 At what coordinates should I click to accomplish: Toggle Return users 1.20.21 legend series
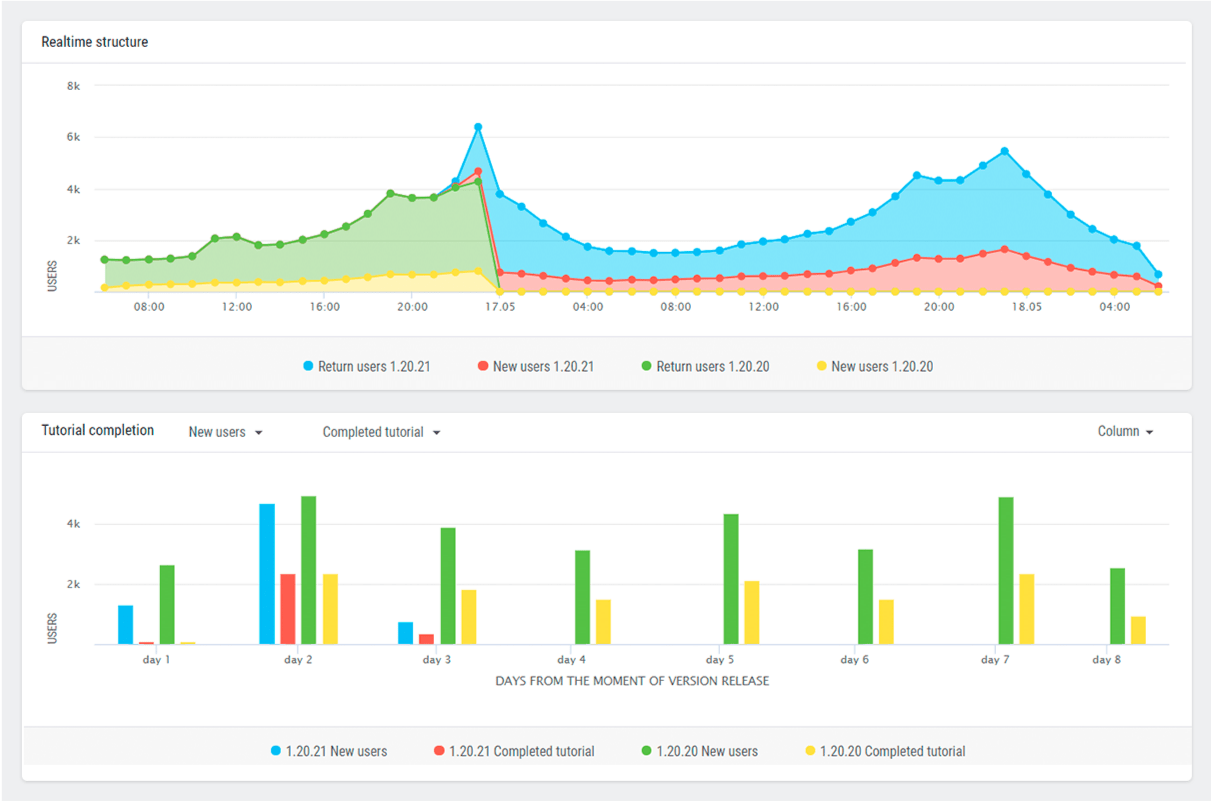(x=366, y=367)
